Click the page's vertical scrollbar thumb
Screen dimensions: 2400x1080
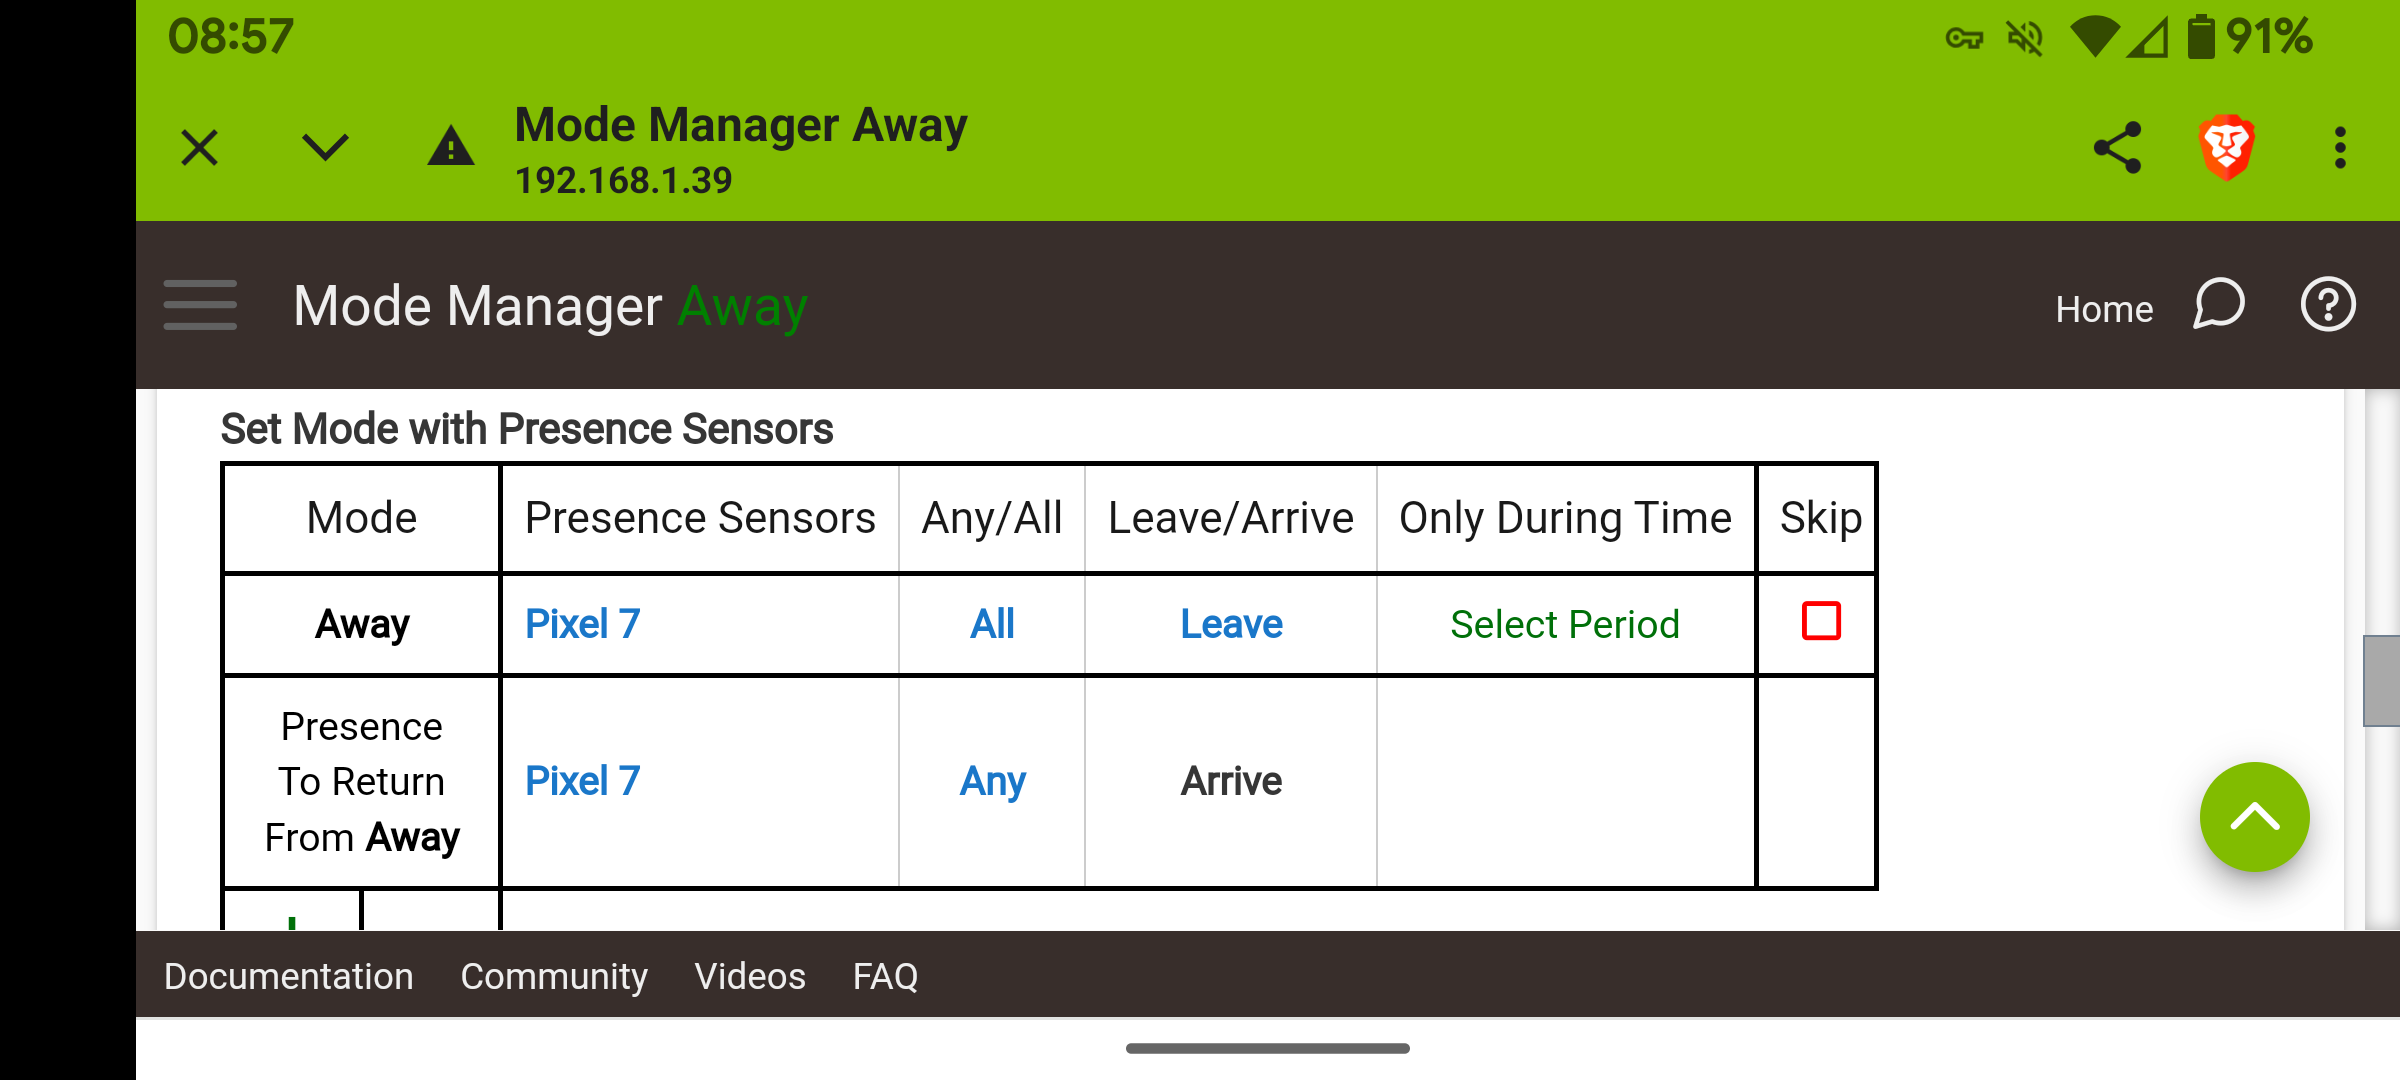[x=2381, y=680]
